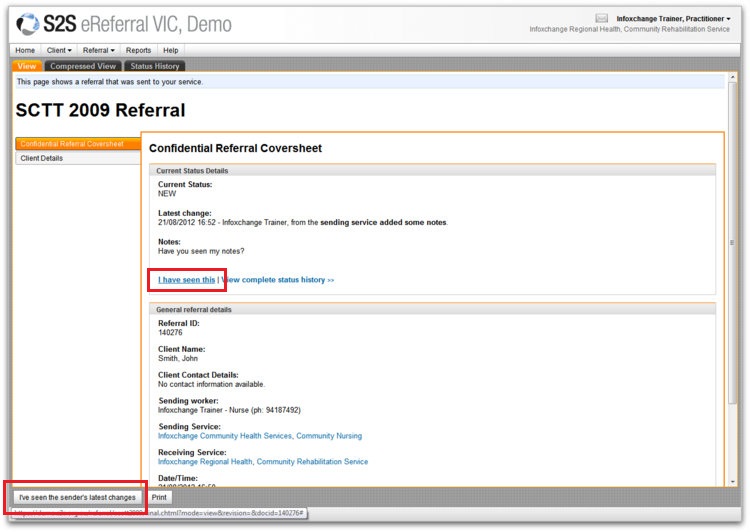
Task: Click the scroll up arrow
Action: 732,77
